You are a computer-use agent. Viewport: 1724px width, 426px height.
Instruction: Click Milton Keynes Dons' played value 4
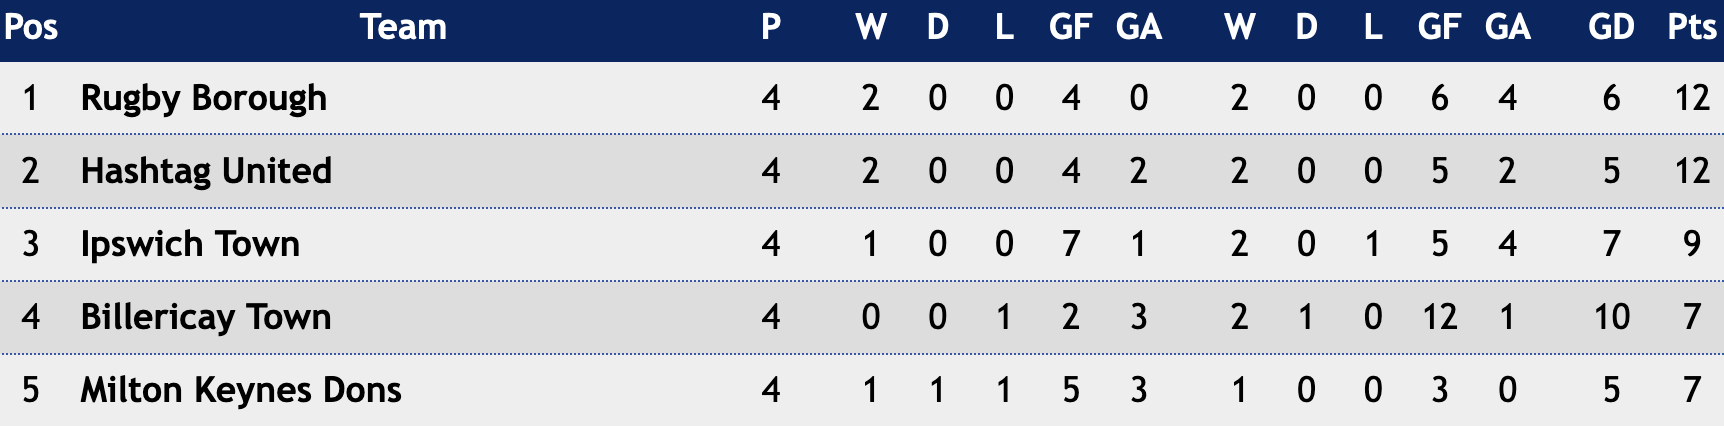tap(770, 390)
